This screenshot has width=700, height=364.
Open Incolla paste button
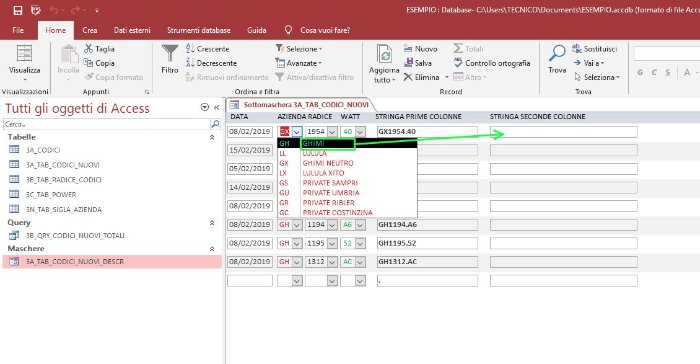(x=68, y=63)
